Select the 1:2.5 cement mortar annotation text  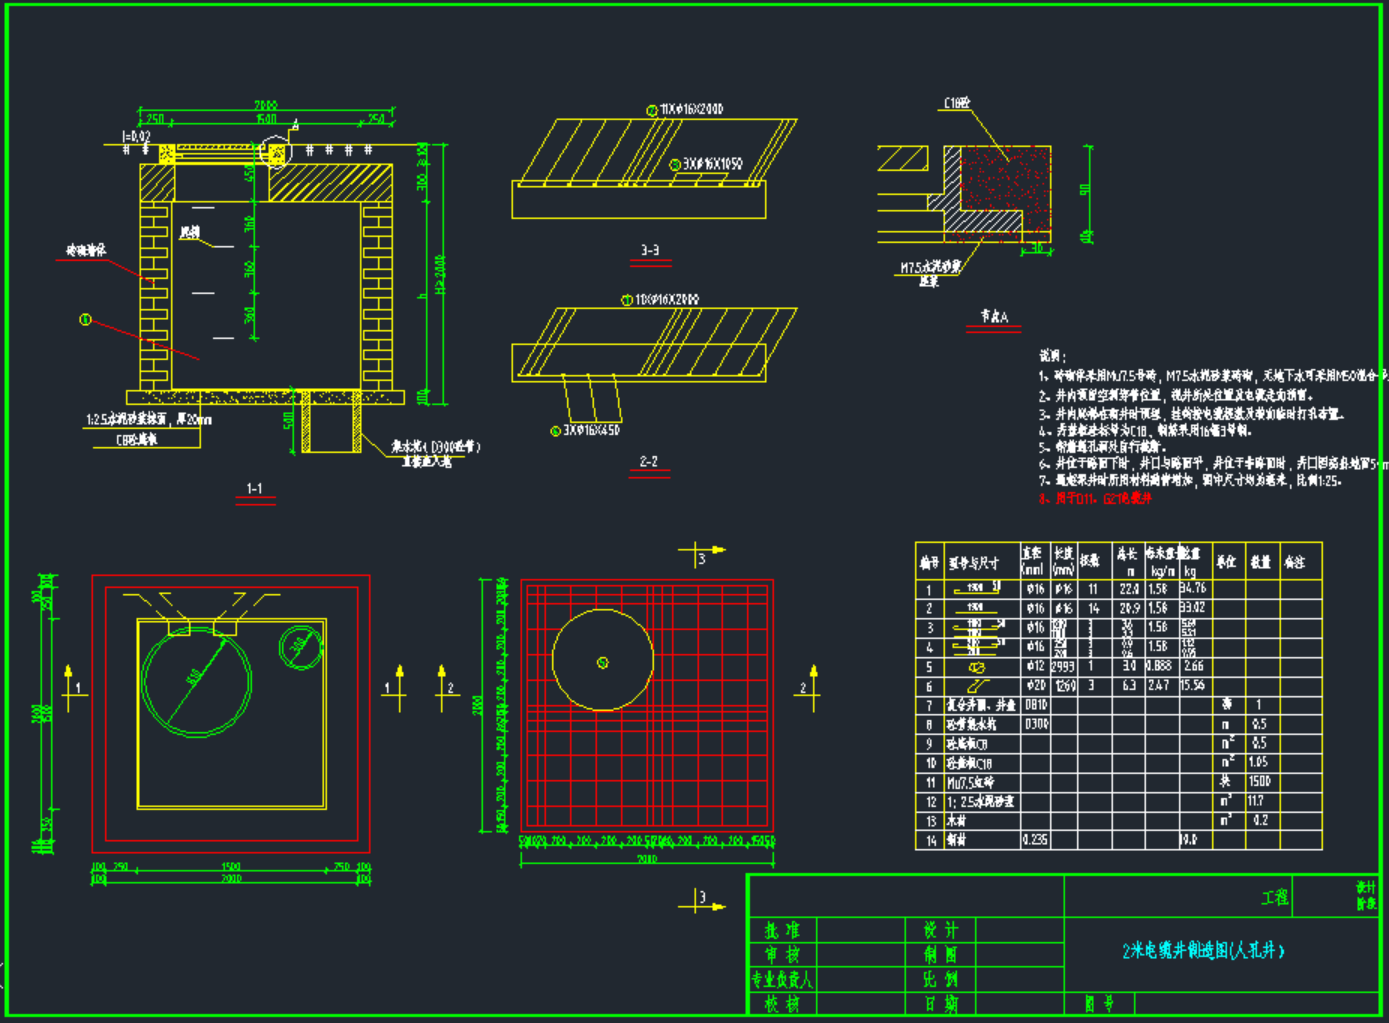148,420
